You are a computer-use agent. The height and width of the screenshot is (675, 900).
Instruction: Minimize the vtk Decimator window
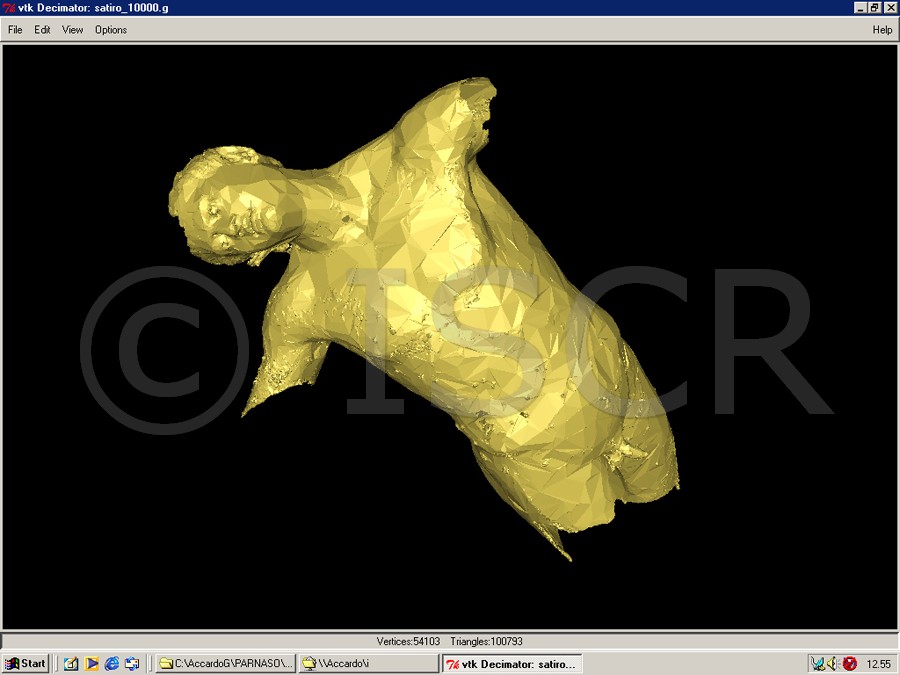coord(860,8)
